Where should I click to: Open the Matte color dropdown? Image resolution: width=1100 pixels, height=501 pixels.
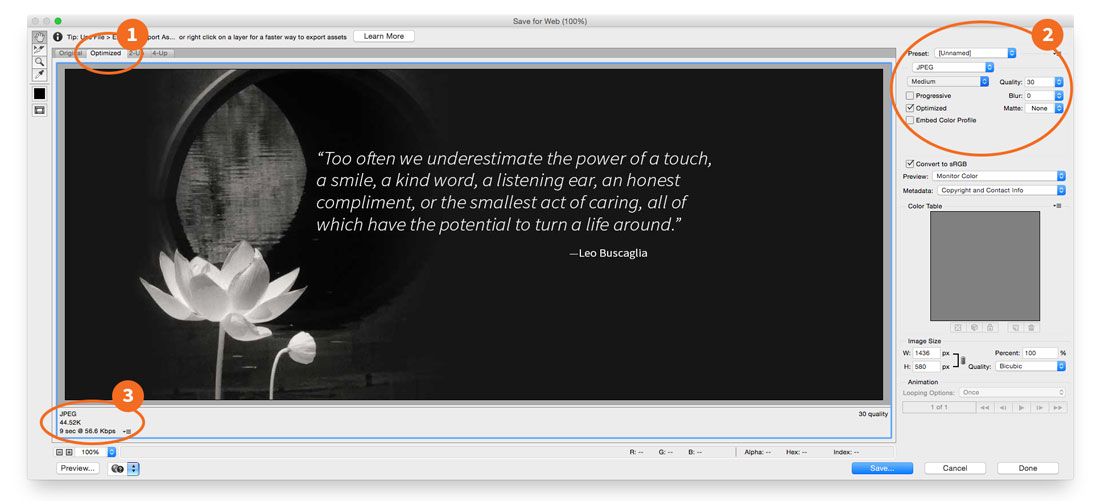[x=1045, y=109]
